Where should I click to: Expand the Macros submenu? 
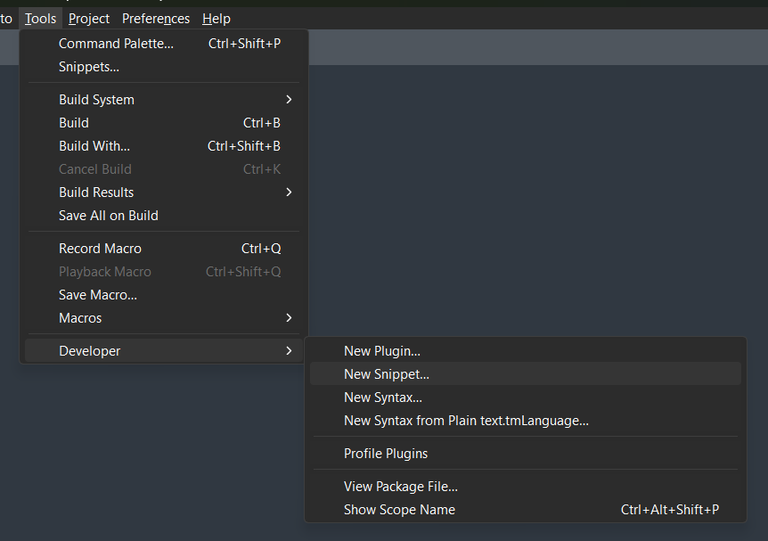click(x=80, y=317)
